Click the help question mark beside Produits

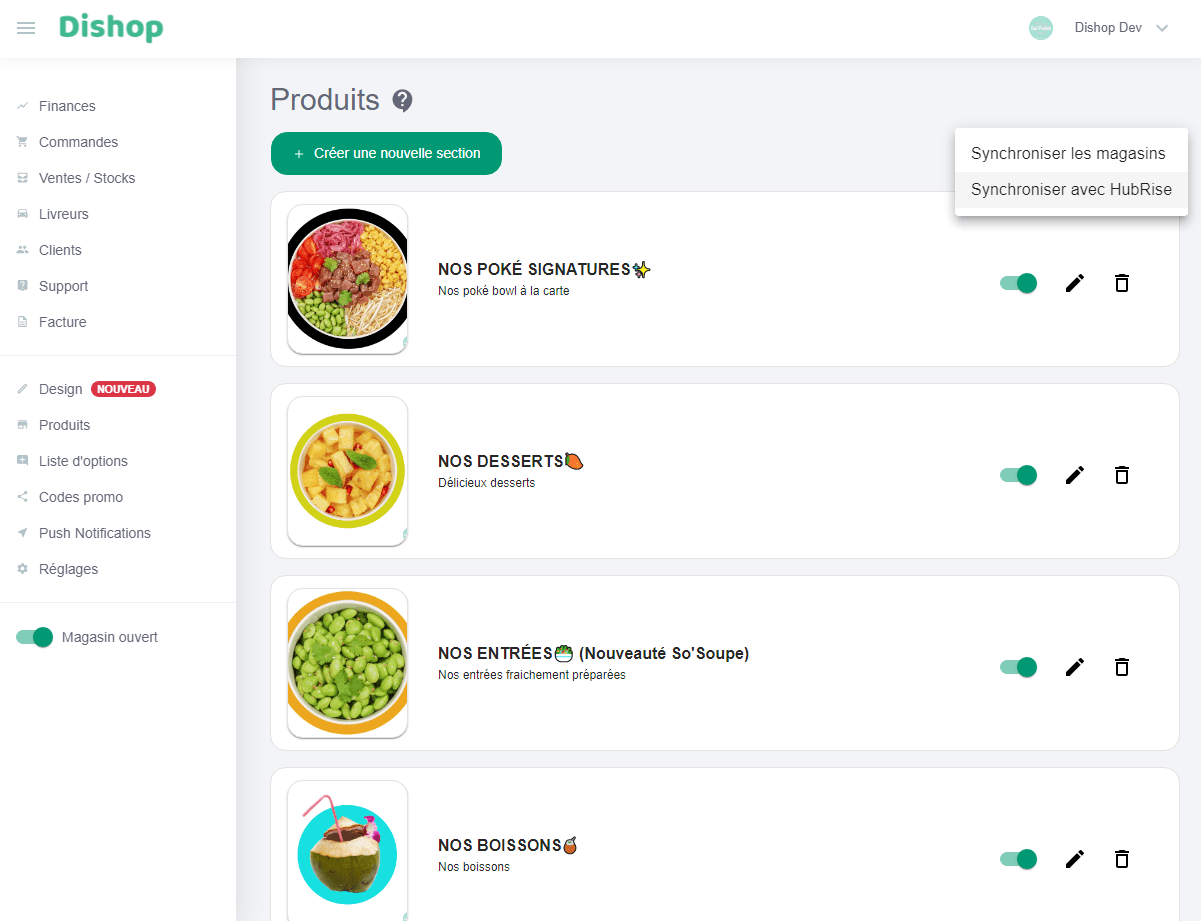click(x=402, y=100)
